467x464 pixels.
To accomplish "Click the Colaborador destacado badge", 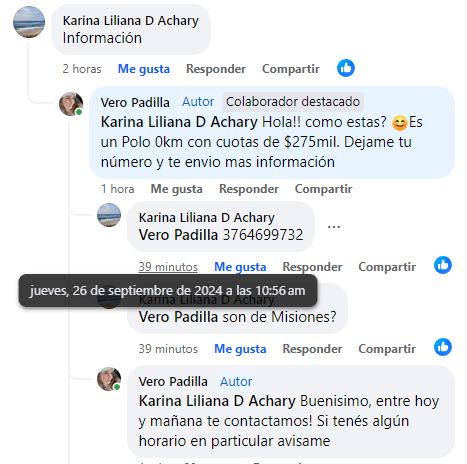I will point(293,102).
